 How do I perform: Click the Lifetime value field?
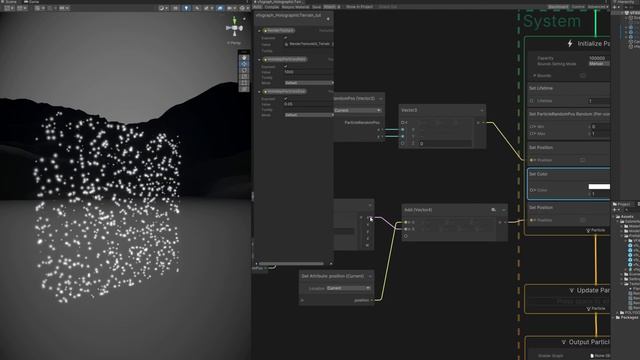coord(599,101)
